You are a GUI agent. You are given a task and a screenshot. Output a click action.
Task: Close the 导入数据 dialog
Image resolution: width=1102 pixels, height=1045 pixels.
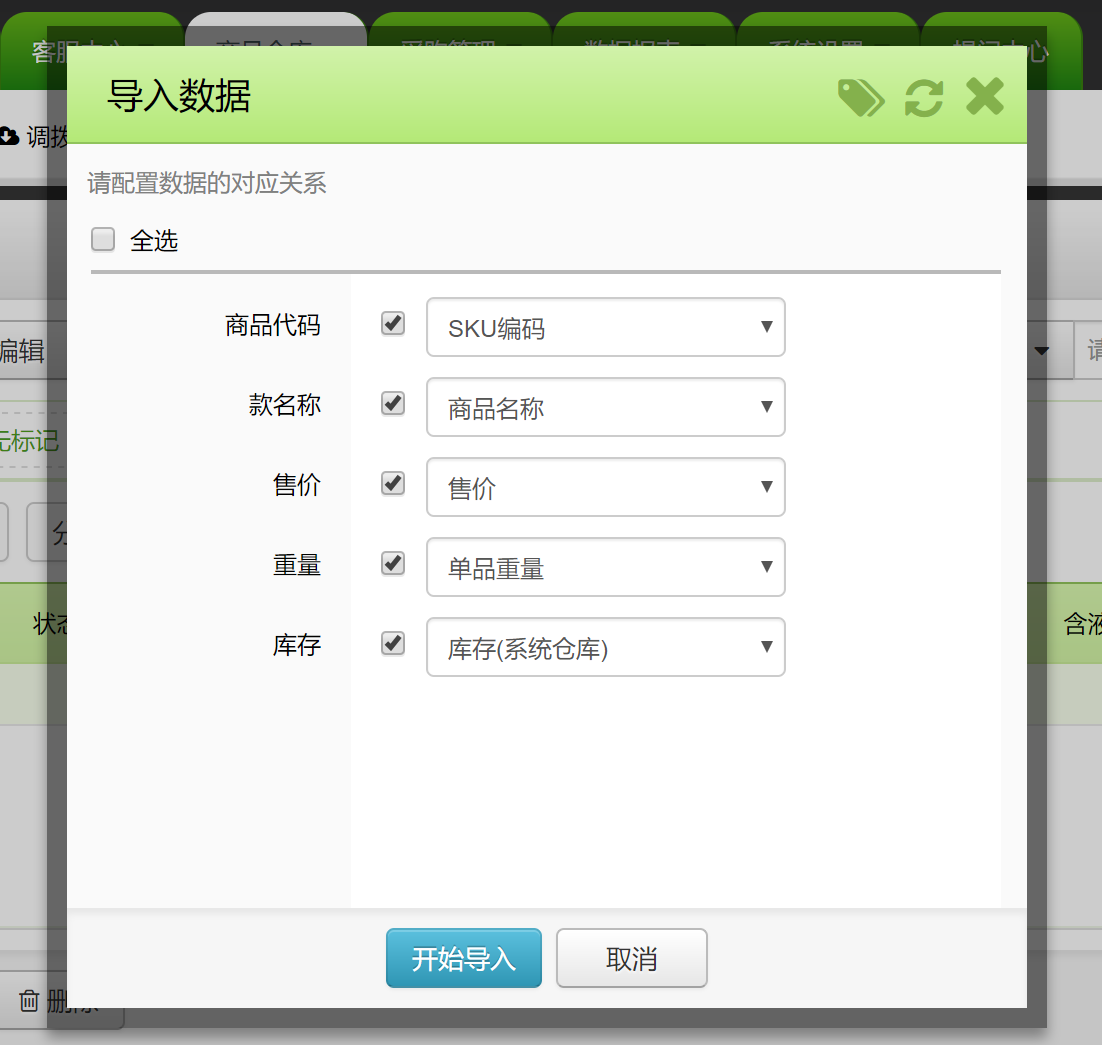(985, 96)
